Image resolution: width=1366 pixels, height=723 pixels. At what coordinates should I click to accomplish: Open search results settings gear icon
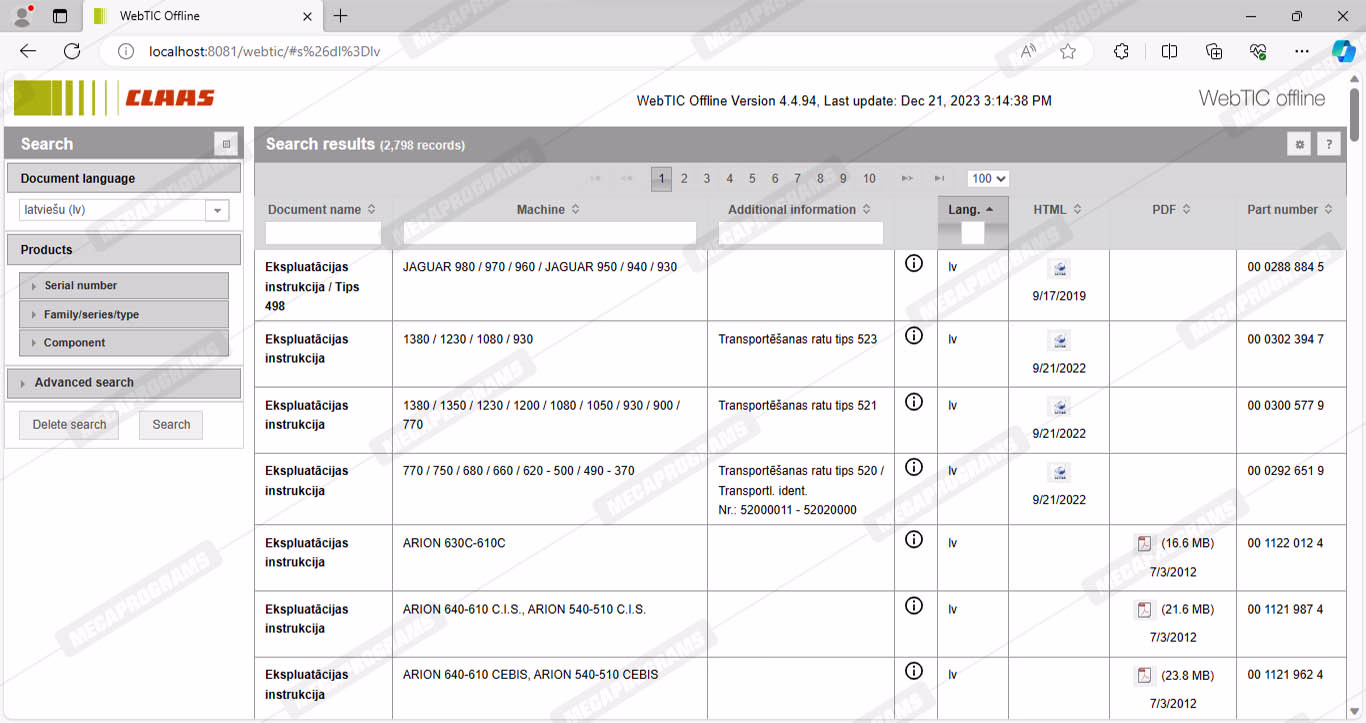pyautogui.click(x=1299, y=145)
